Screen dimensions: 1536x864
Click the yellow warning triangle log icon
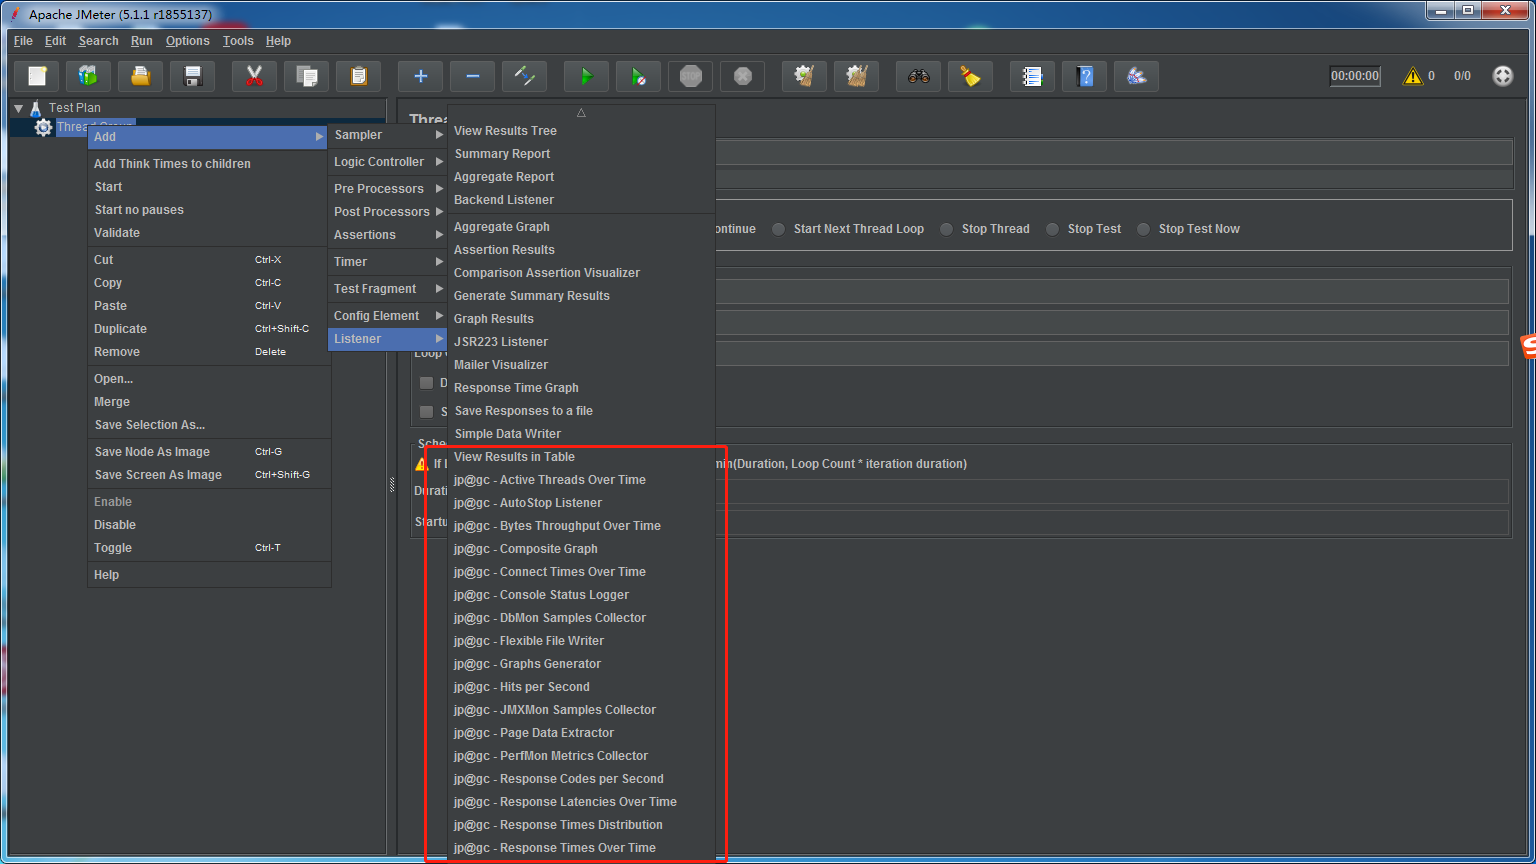click(1413, 76)
